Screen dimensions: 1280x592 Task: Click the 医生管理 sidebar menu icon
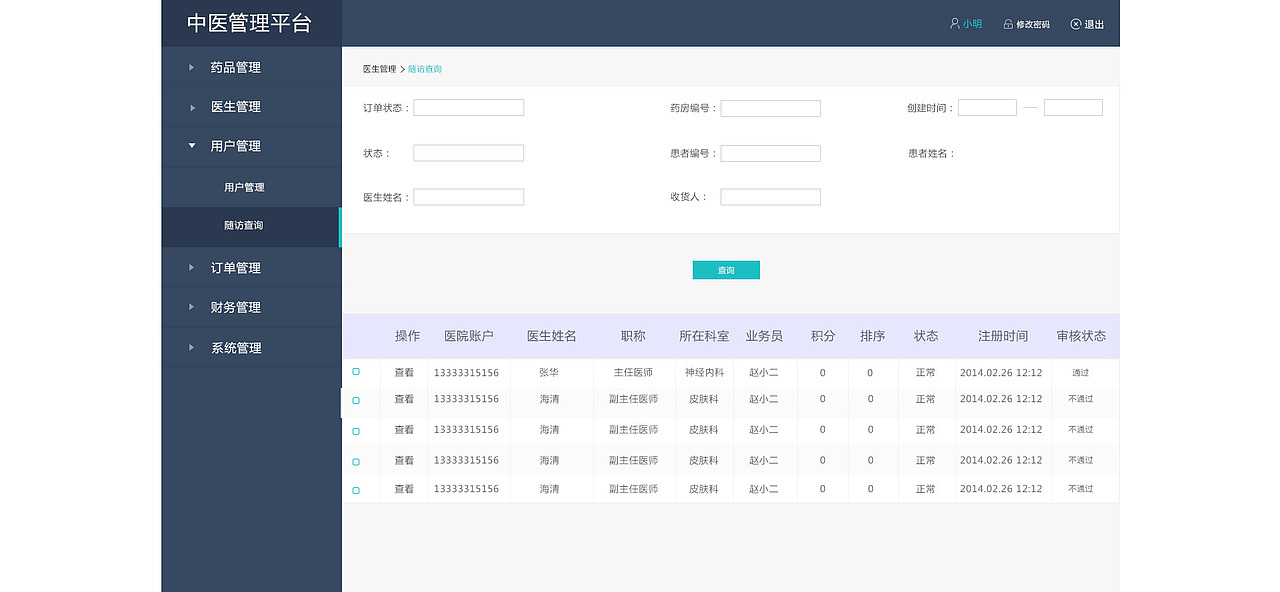tap(191, 107)
